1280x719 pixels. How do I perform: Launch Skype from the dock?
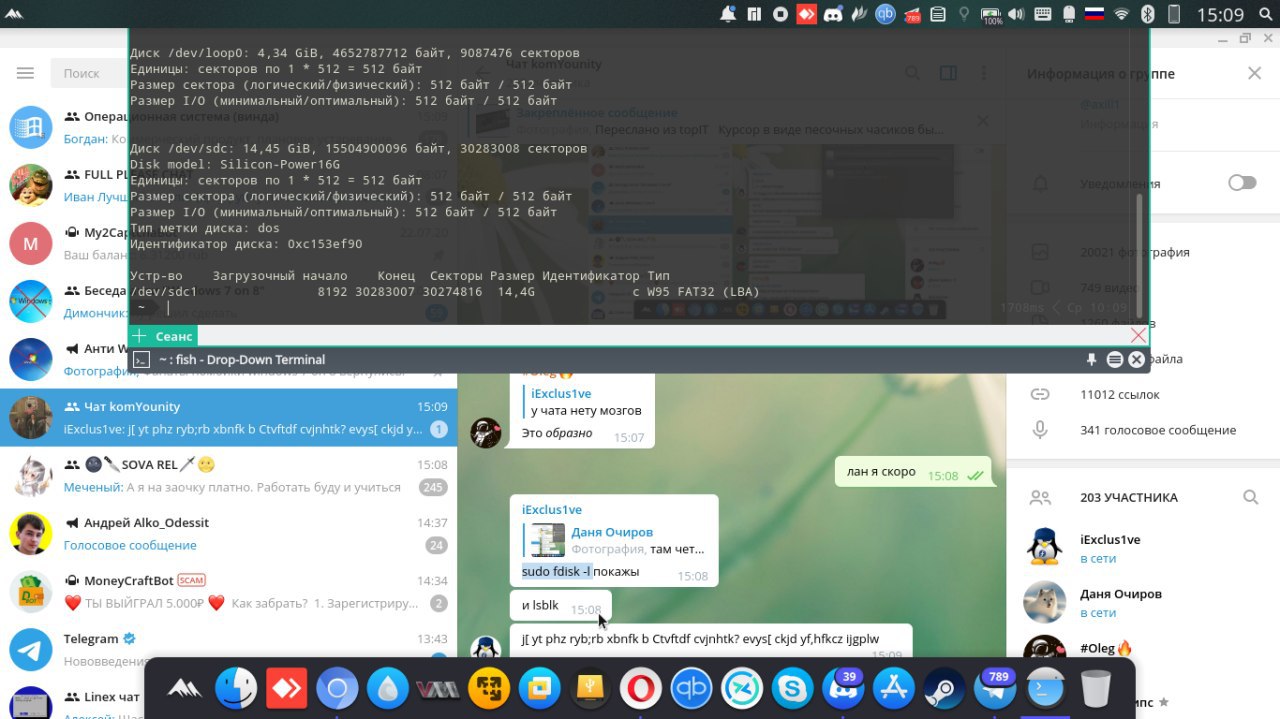pos(792,688)
